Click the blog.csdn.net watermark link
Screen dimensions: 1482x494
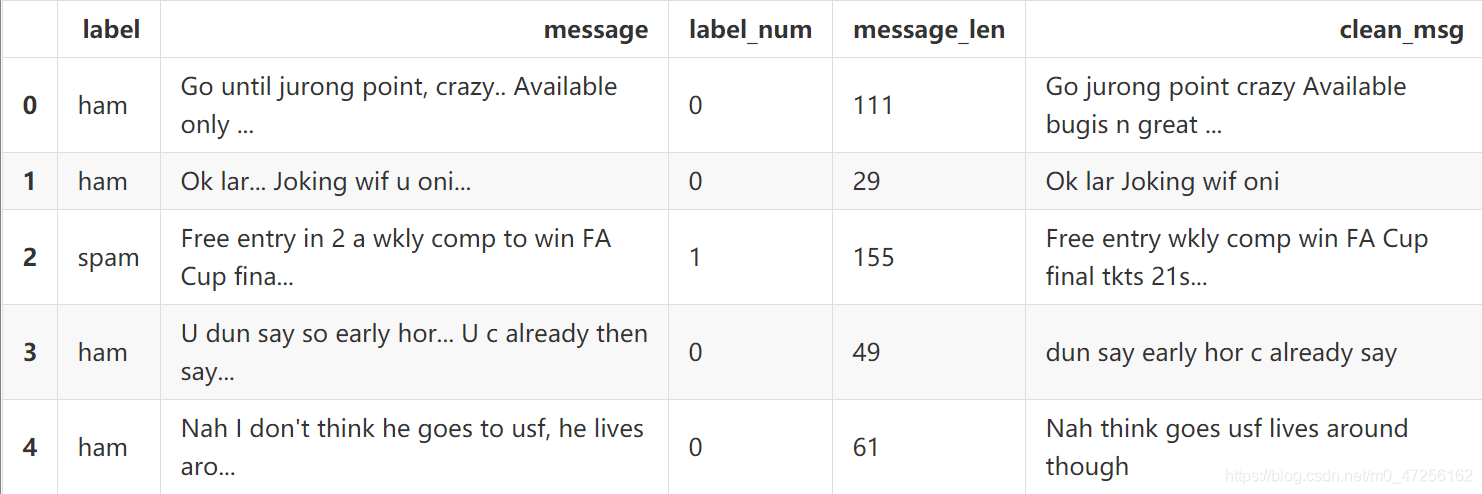(x=1349, y=476)
